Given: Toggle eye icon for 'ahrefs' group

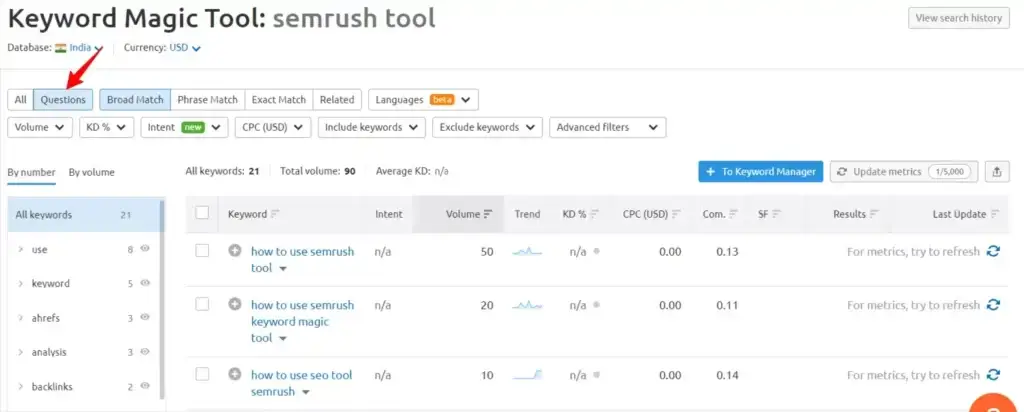Looking at the screenshot, I should click(x=145, y=317).
